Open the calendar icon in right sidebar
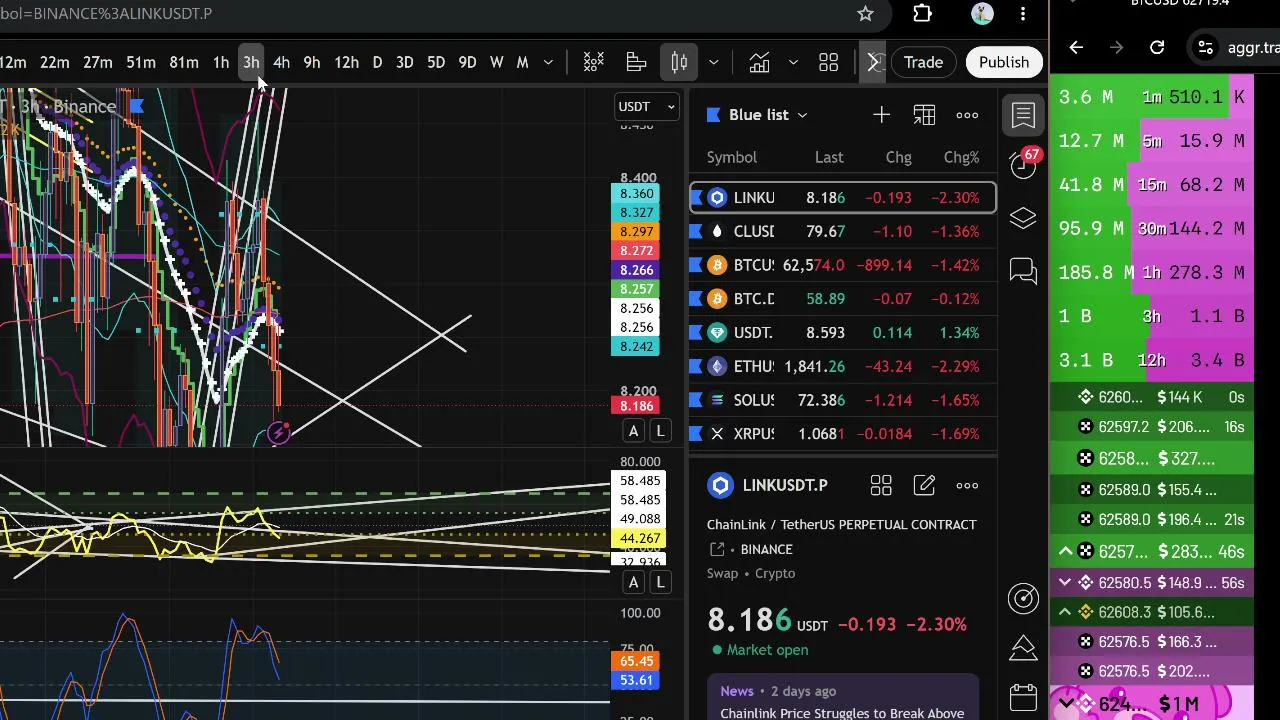This screenshot has width=1280, height=720. tap(1023, 697)
